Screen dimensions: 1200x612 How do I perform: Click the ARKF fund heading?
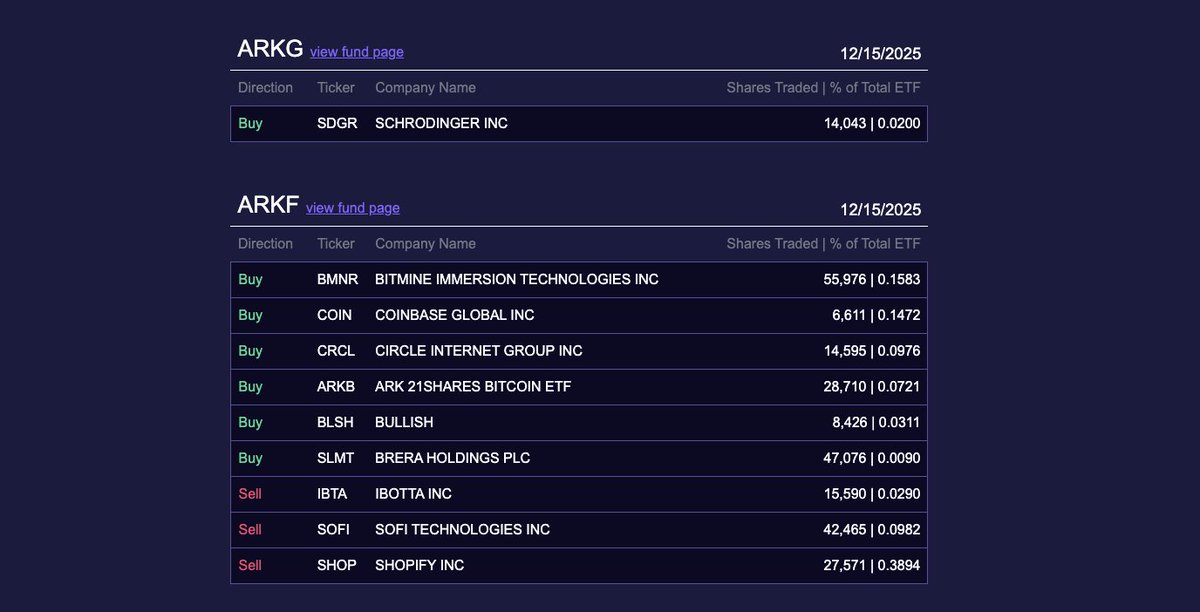tap(268, 205)
